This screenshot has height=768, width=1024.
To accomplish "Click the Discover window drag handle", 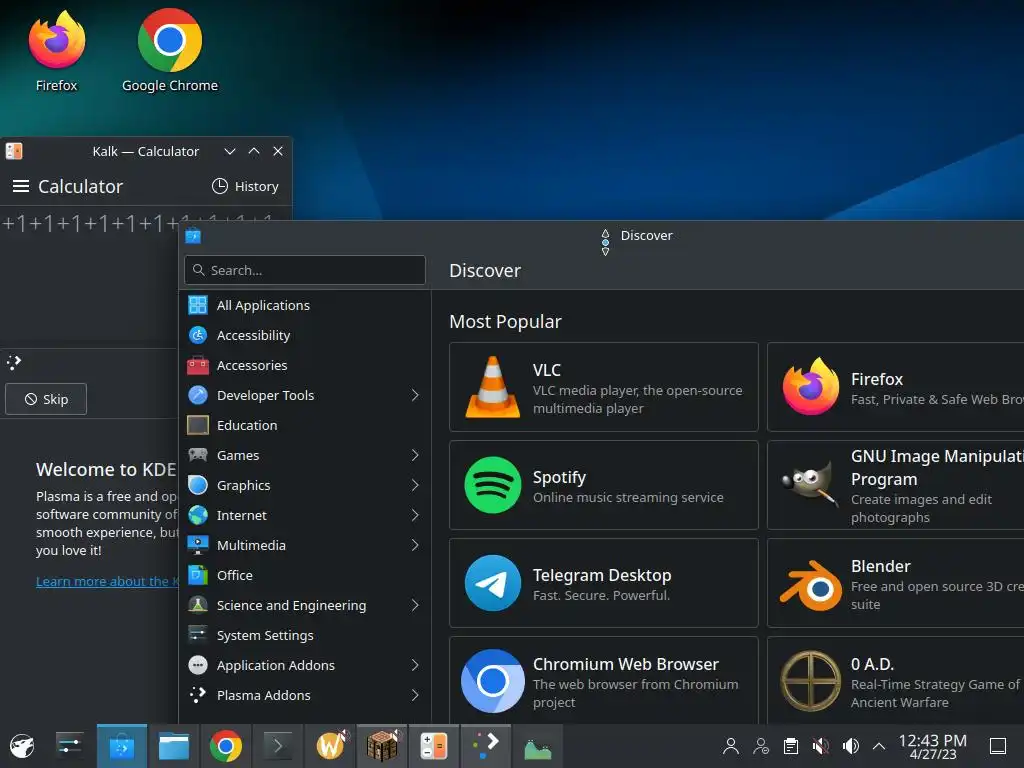I will tap(605, 242).
